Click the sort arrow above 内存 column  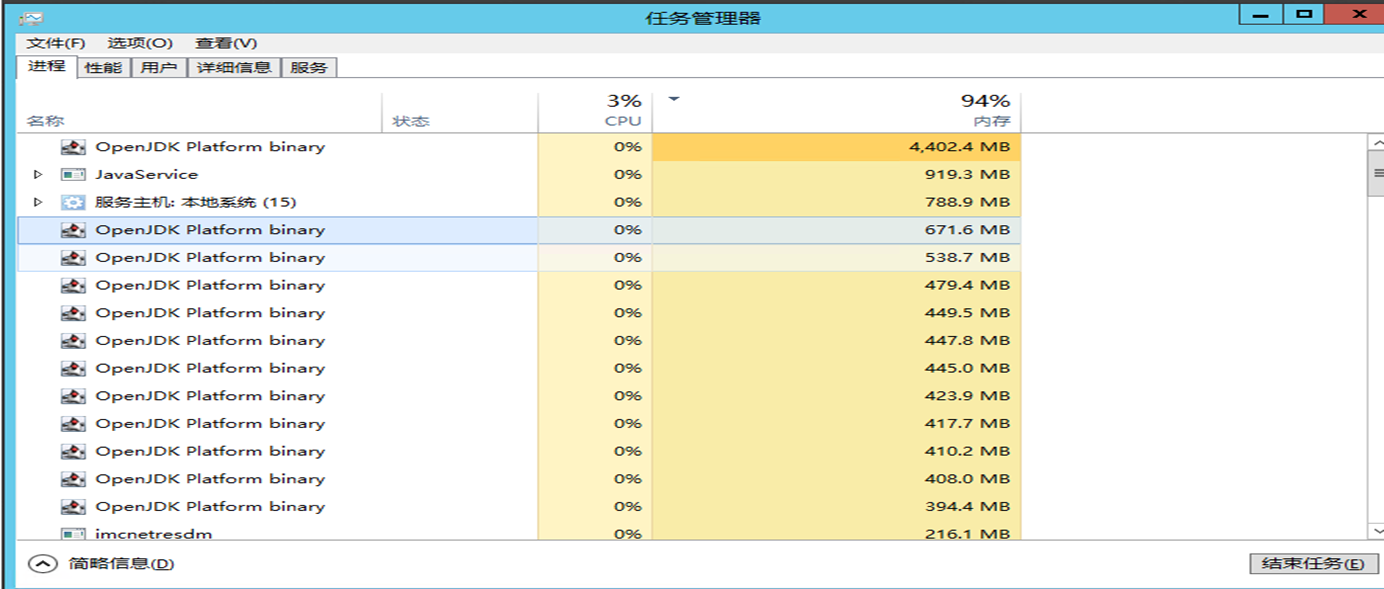point(674,99)
